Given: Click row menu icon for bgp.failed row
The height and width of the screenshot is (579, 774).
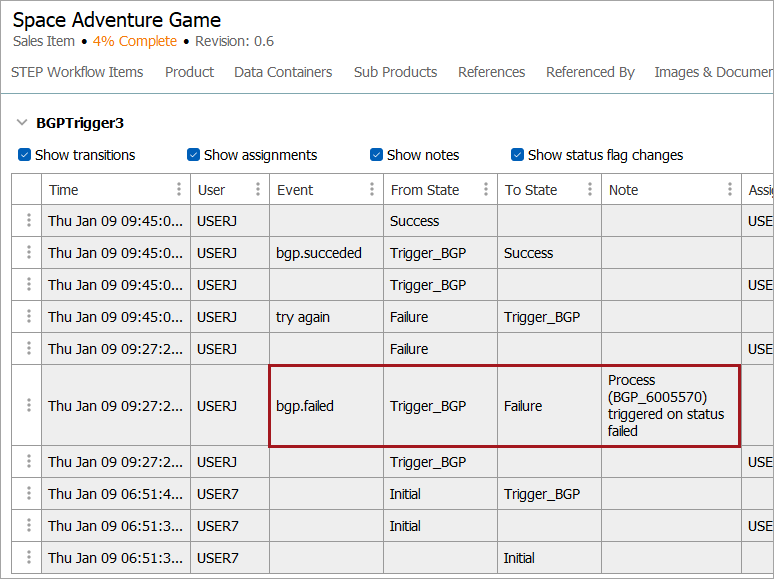Looking at the screenshot, I should tap(28, 406).
